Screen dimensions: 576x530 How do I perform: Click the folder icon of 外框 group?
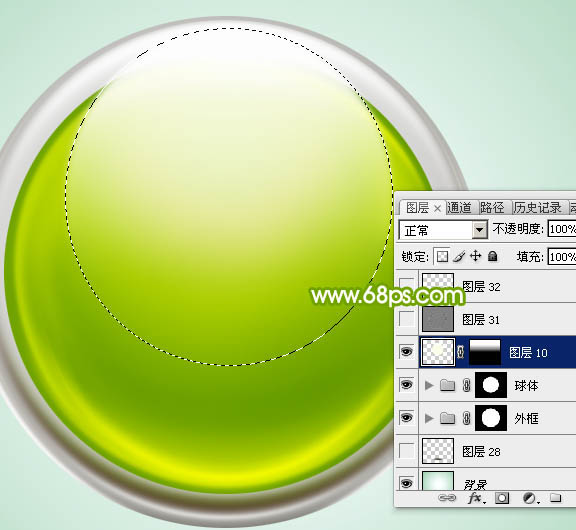447,418
